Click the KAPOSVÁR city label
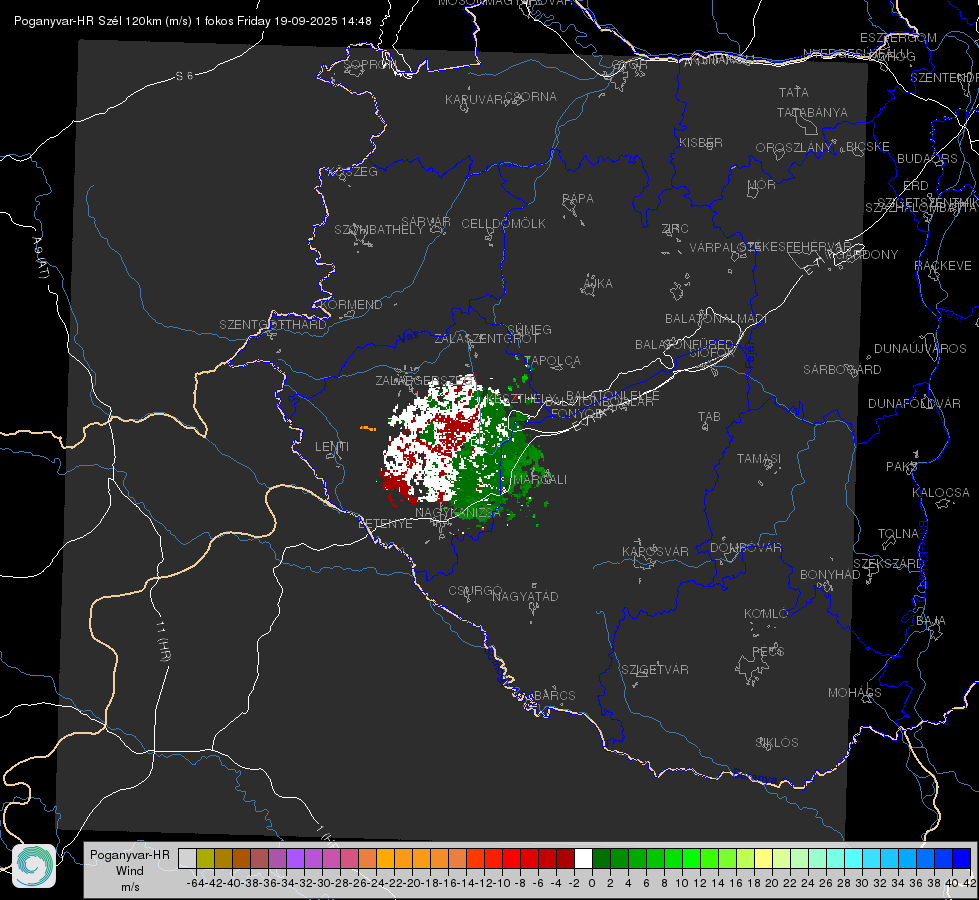This screenshot has width=979, height=900. pos(655,551)
